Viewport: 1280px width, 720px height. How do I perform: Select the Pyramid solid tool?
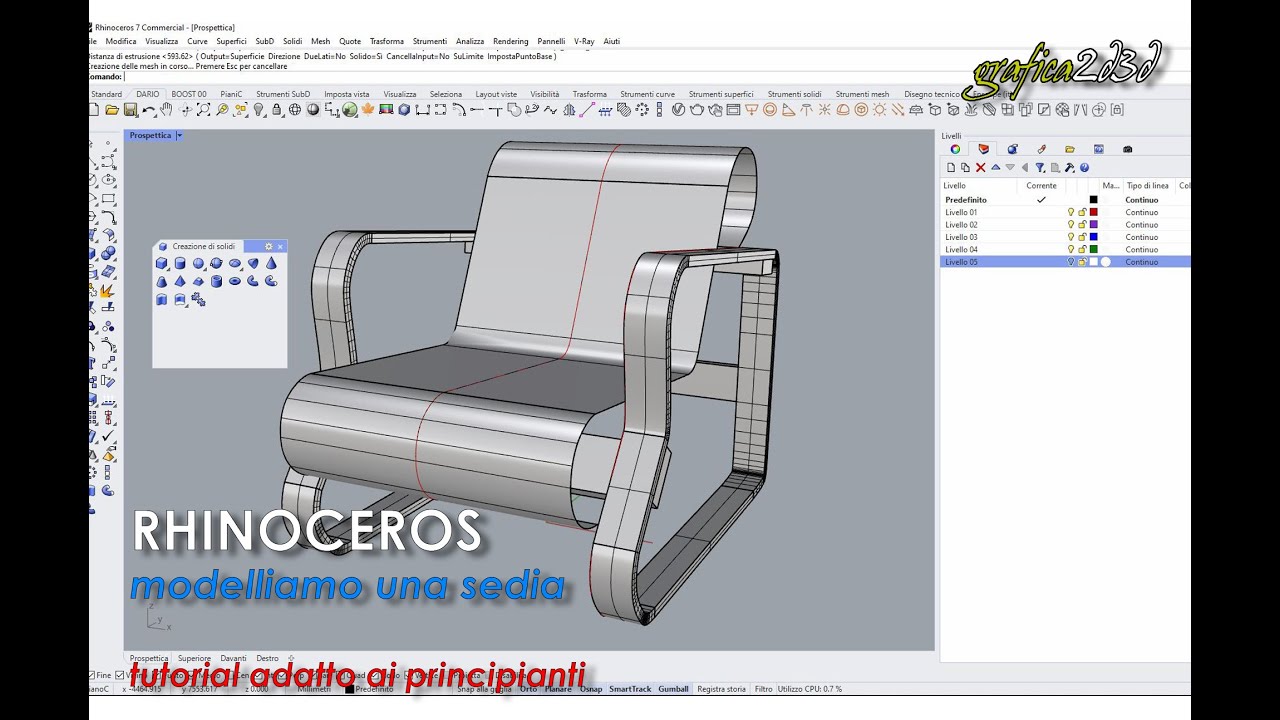[x=180, y=281]
